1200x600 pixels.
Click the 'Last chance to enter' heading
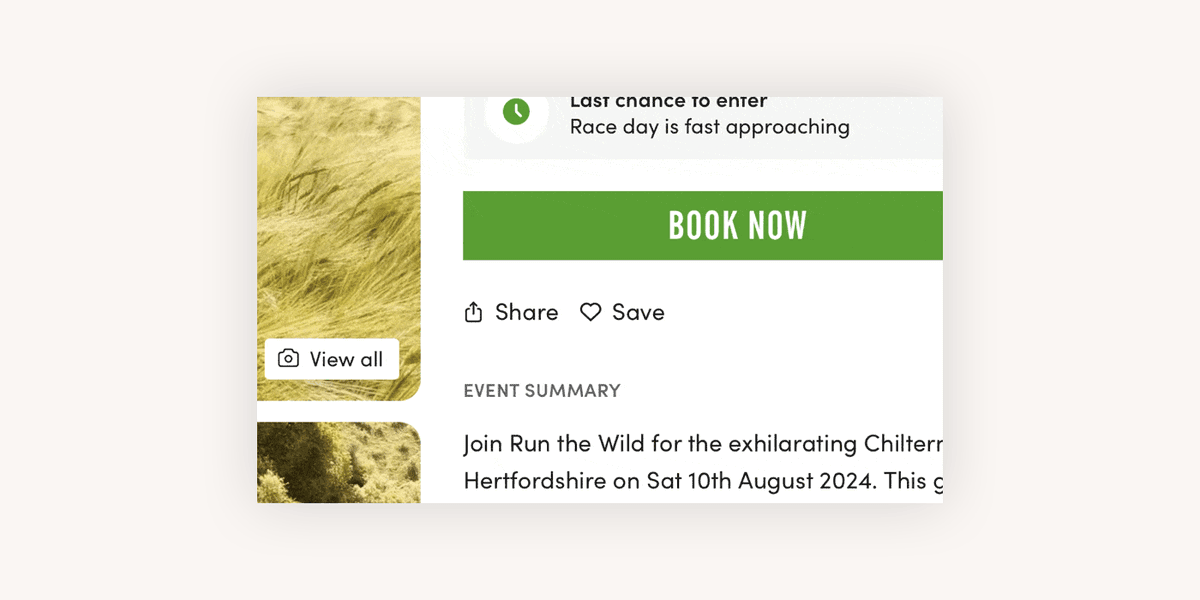668,102
